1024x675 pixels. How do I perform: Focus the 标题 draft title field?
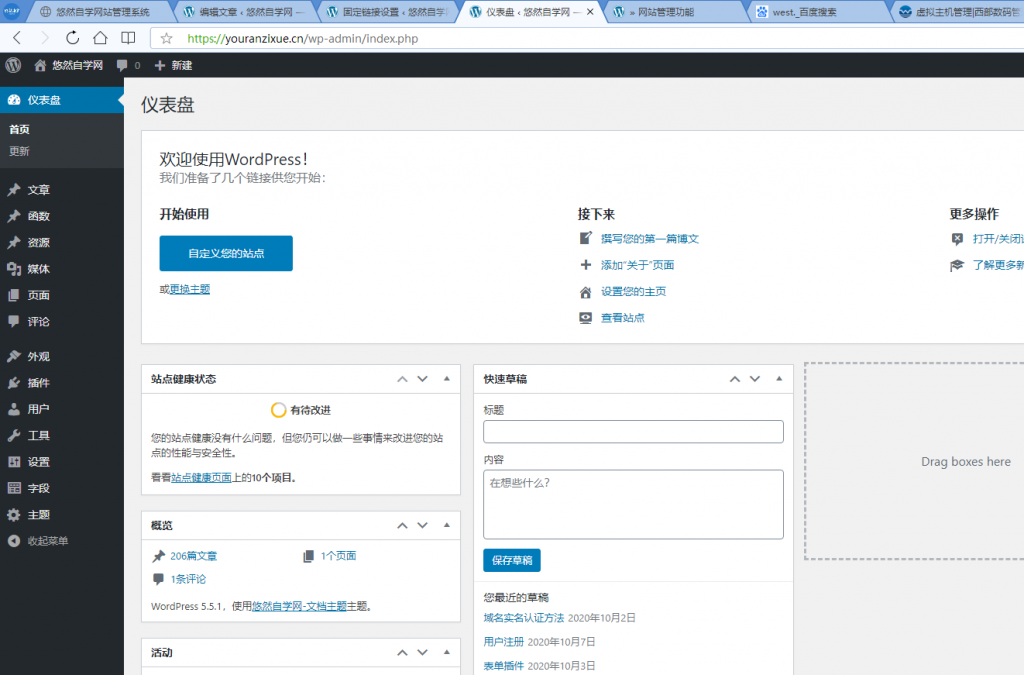click(633, 432)
